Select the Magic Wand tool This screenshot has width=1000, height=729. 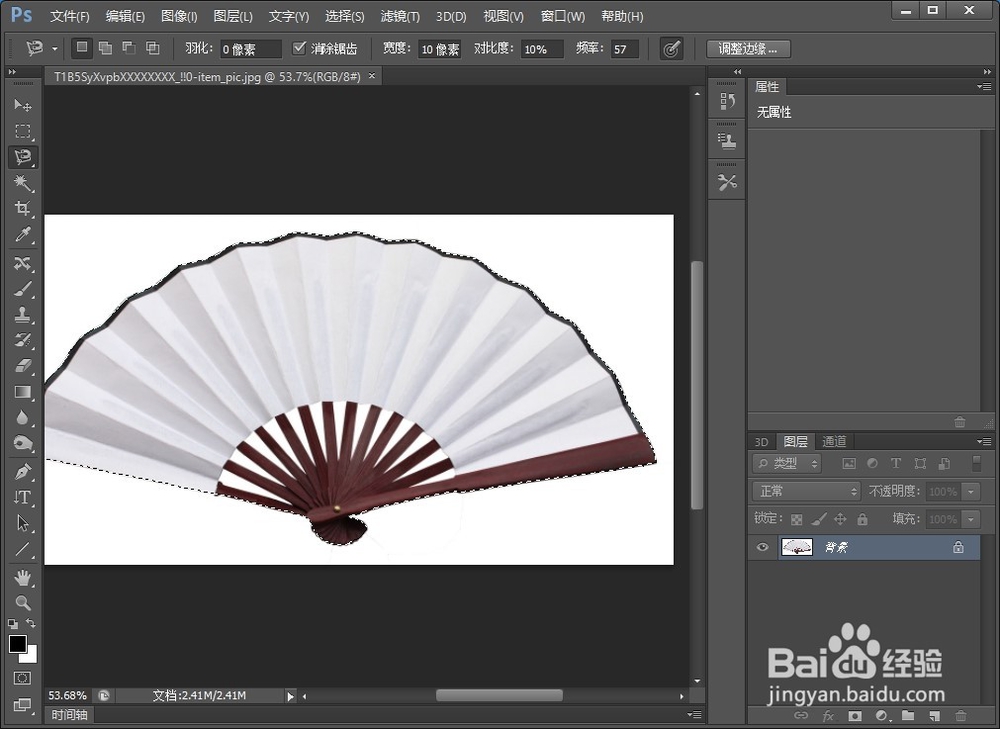23,183
